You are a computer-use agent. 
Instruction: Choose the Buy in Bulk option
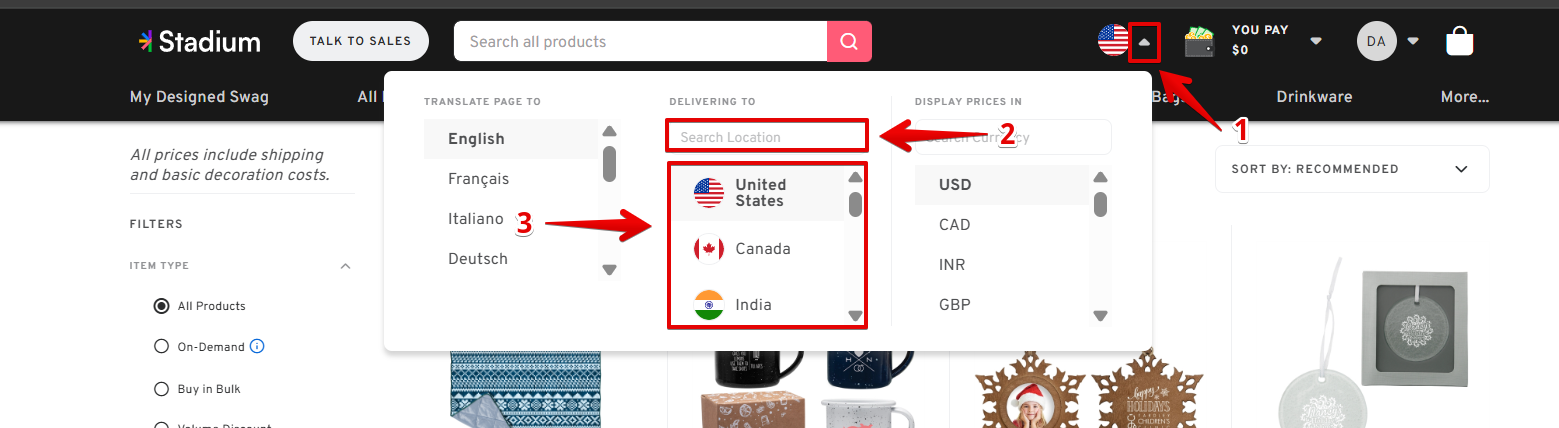click(161, 389)
